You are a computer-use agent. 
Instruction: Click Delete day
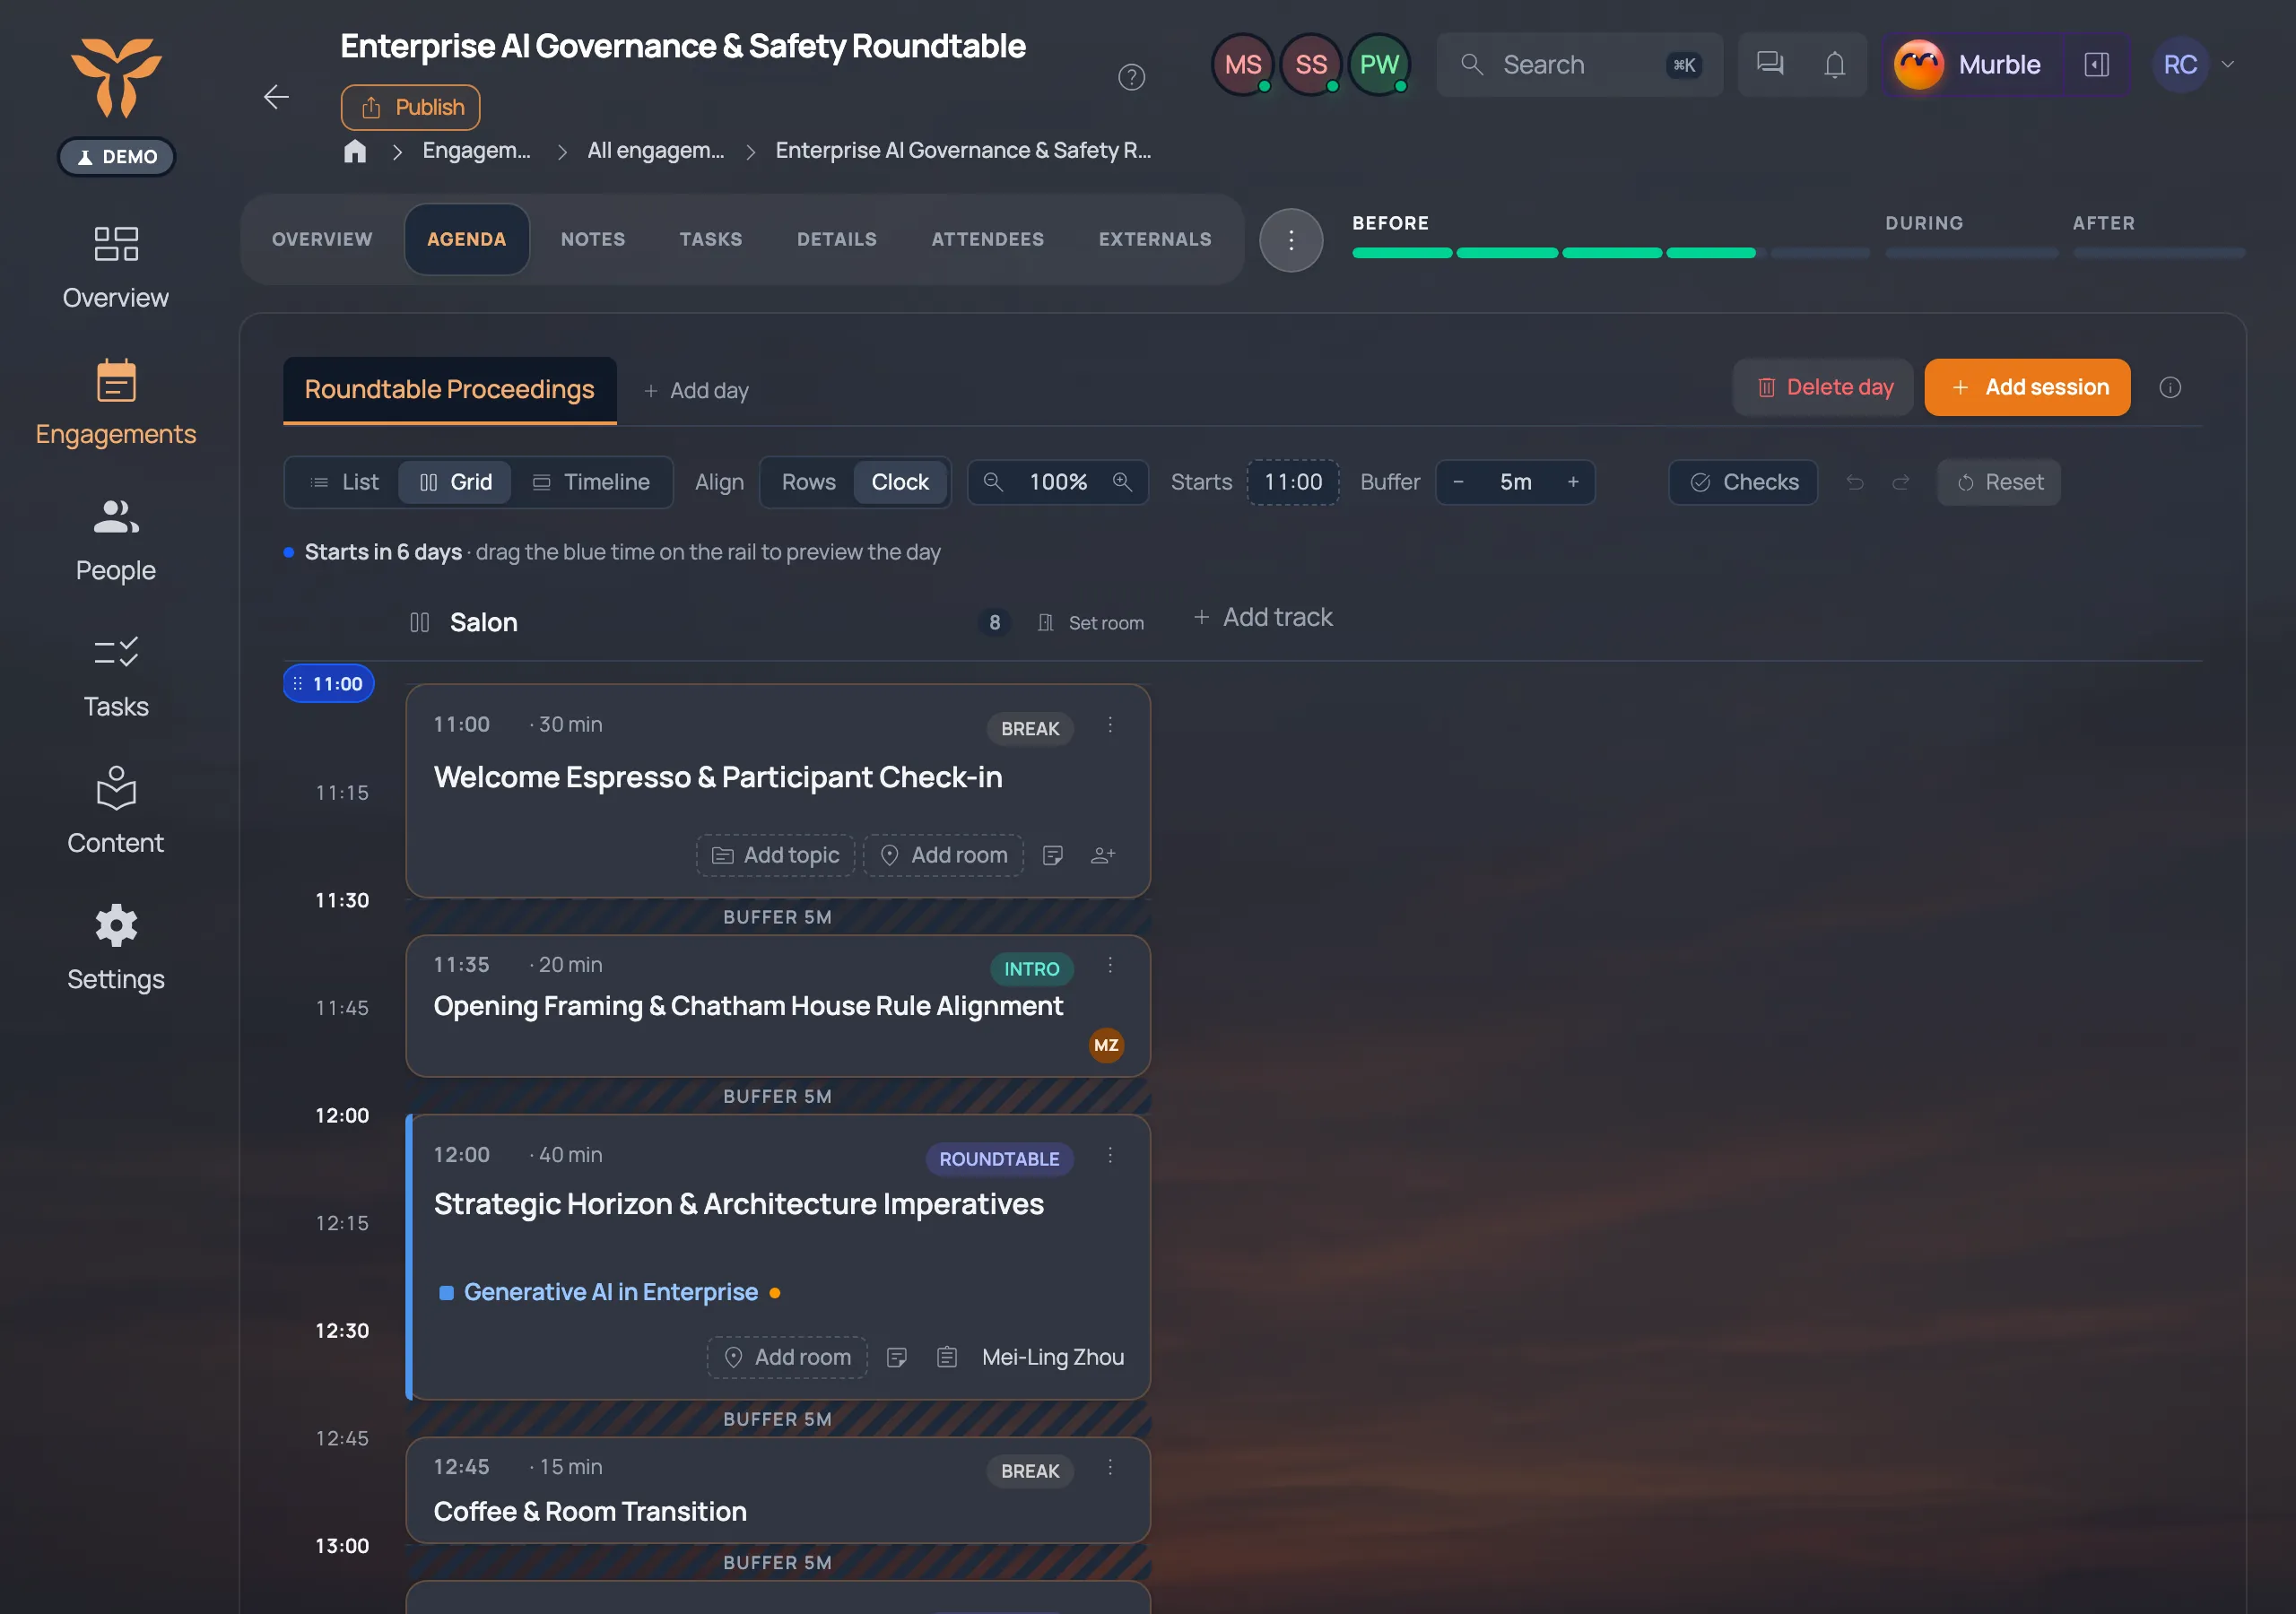point(1823,387)
